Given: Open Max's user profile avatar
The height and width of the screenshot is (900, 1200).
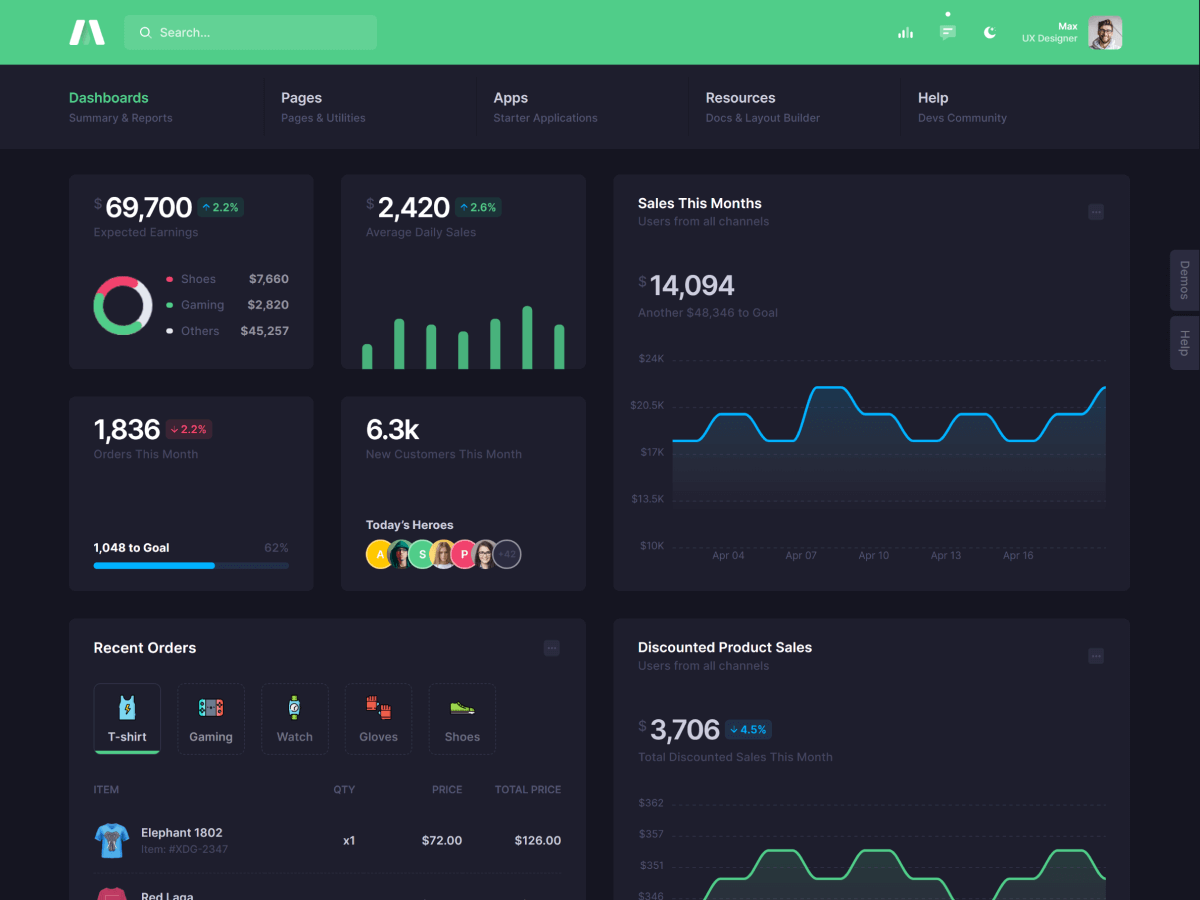Looking at the screenshot, I should point(1104,33).
